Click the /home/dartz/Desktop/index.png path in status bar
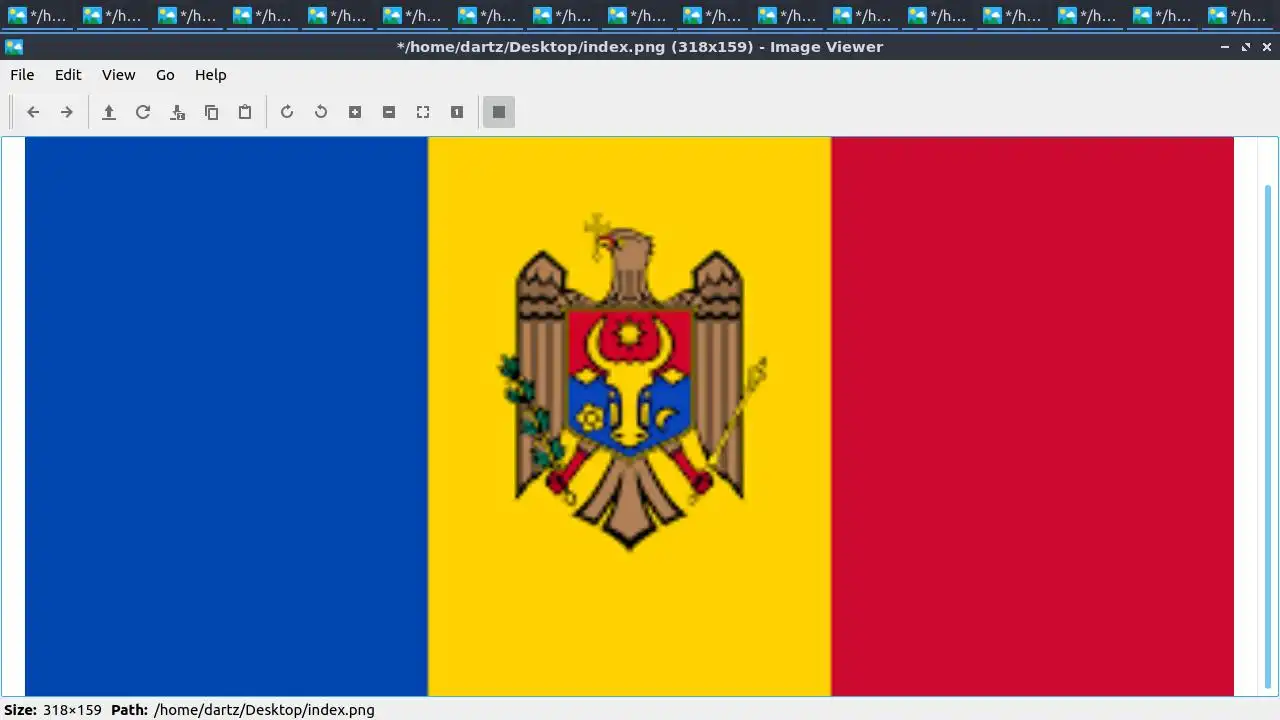 click(x=264, y=710)
